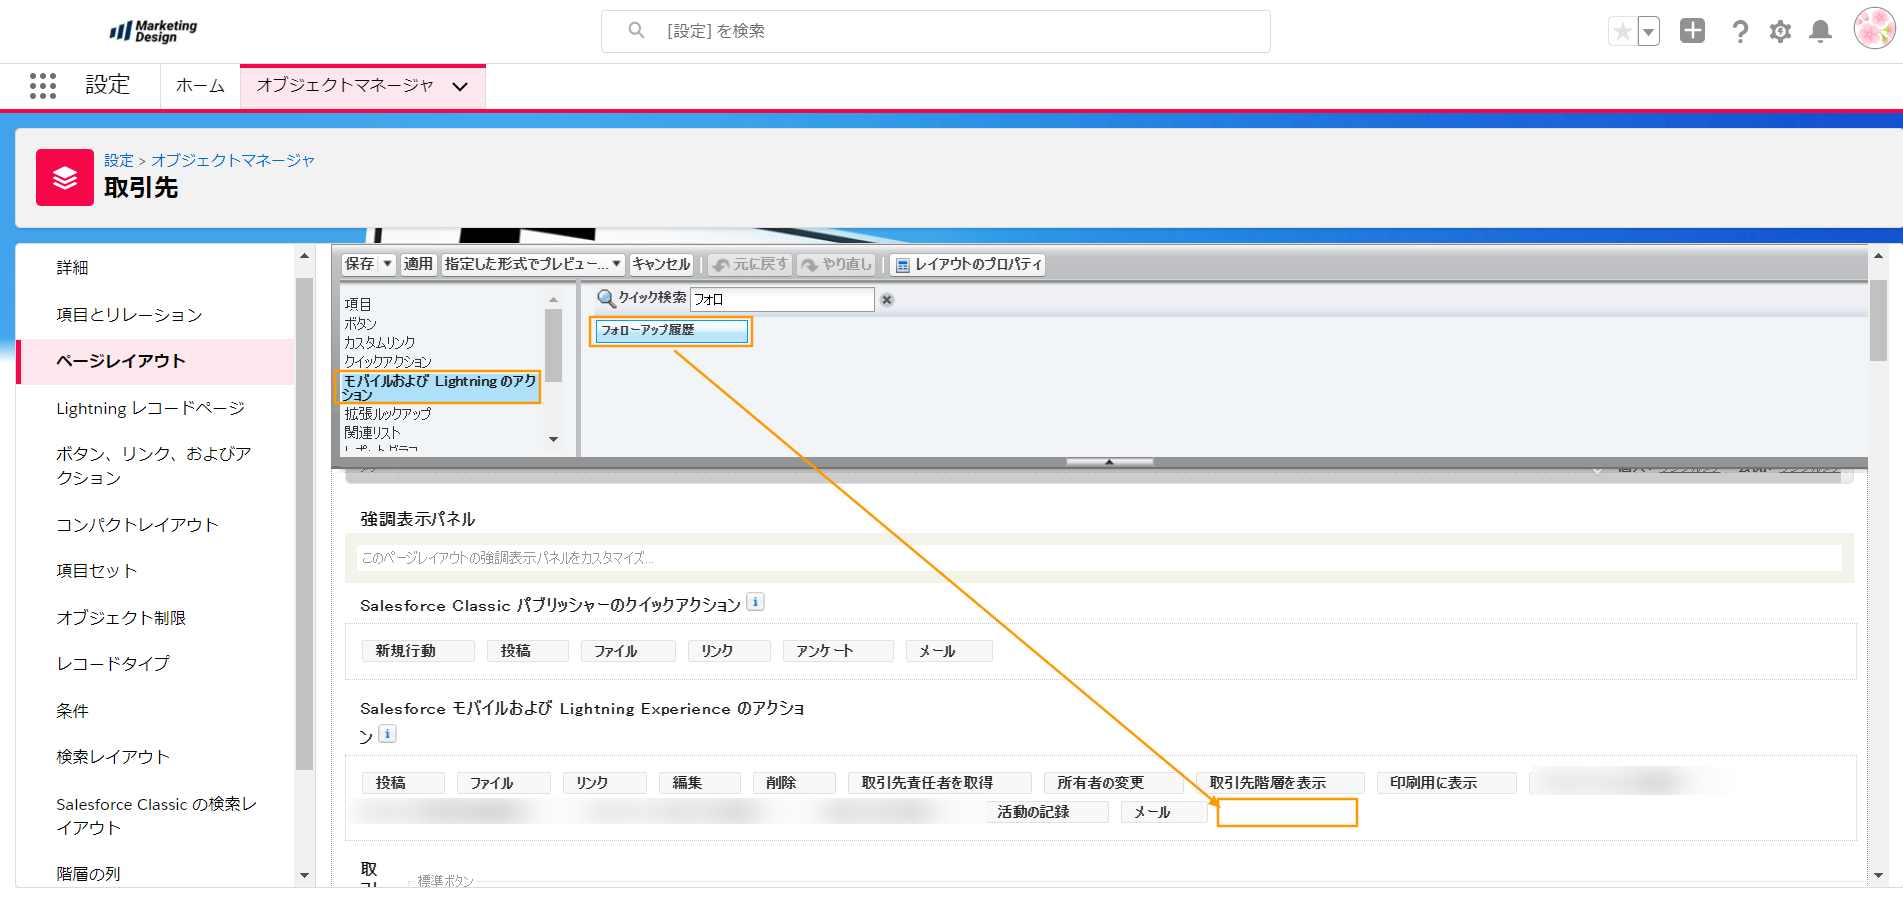1903x903 pixels.
Task: Open the notifications bell
Action: point(1820,32)
